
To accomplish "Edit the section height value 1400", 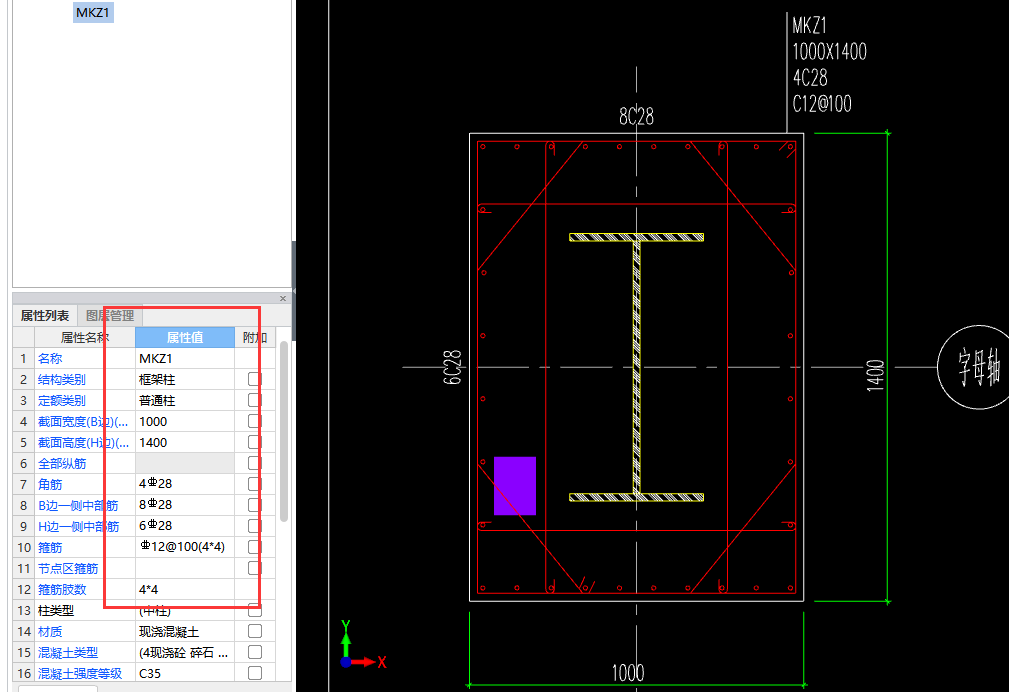I will coord(185,442).
